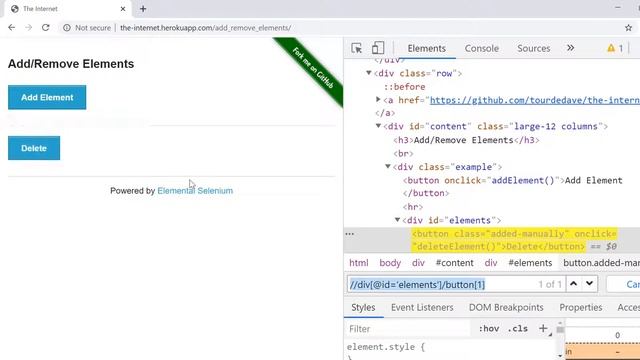This screenshot has height=360, width=640.
Task: Bookmark this page with star icon
Action: [628, 28]
